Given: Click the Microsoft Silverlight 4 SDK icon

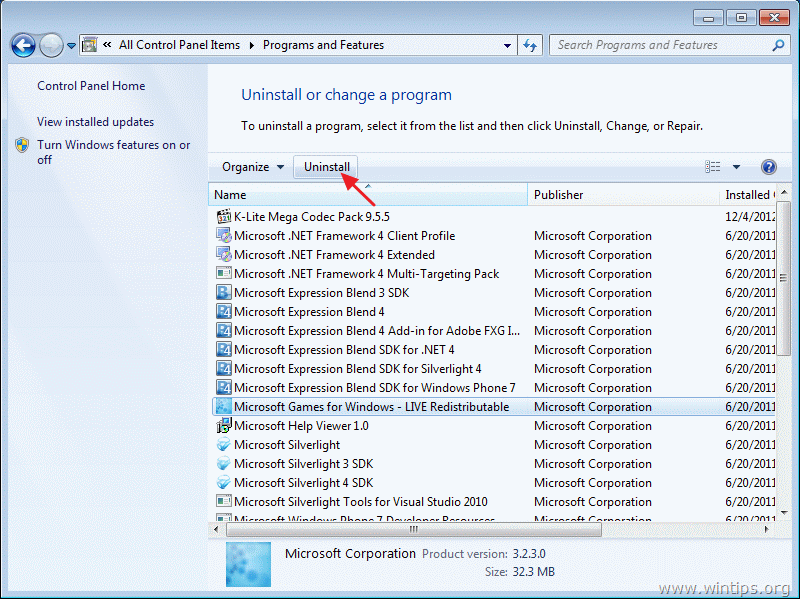Looking at the screenshot, I should (223, 483).
